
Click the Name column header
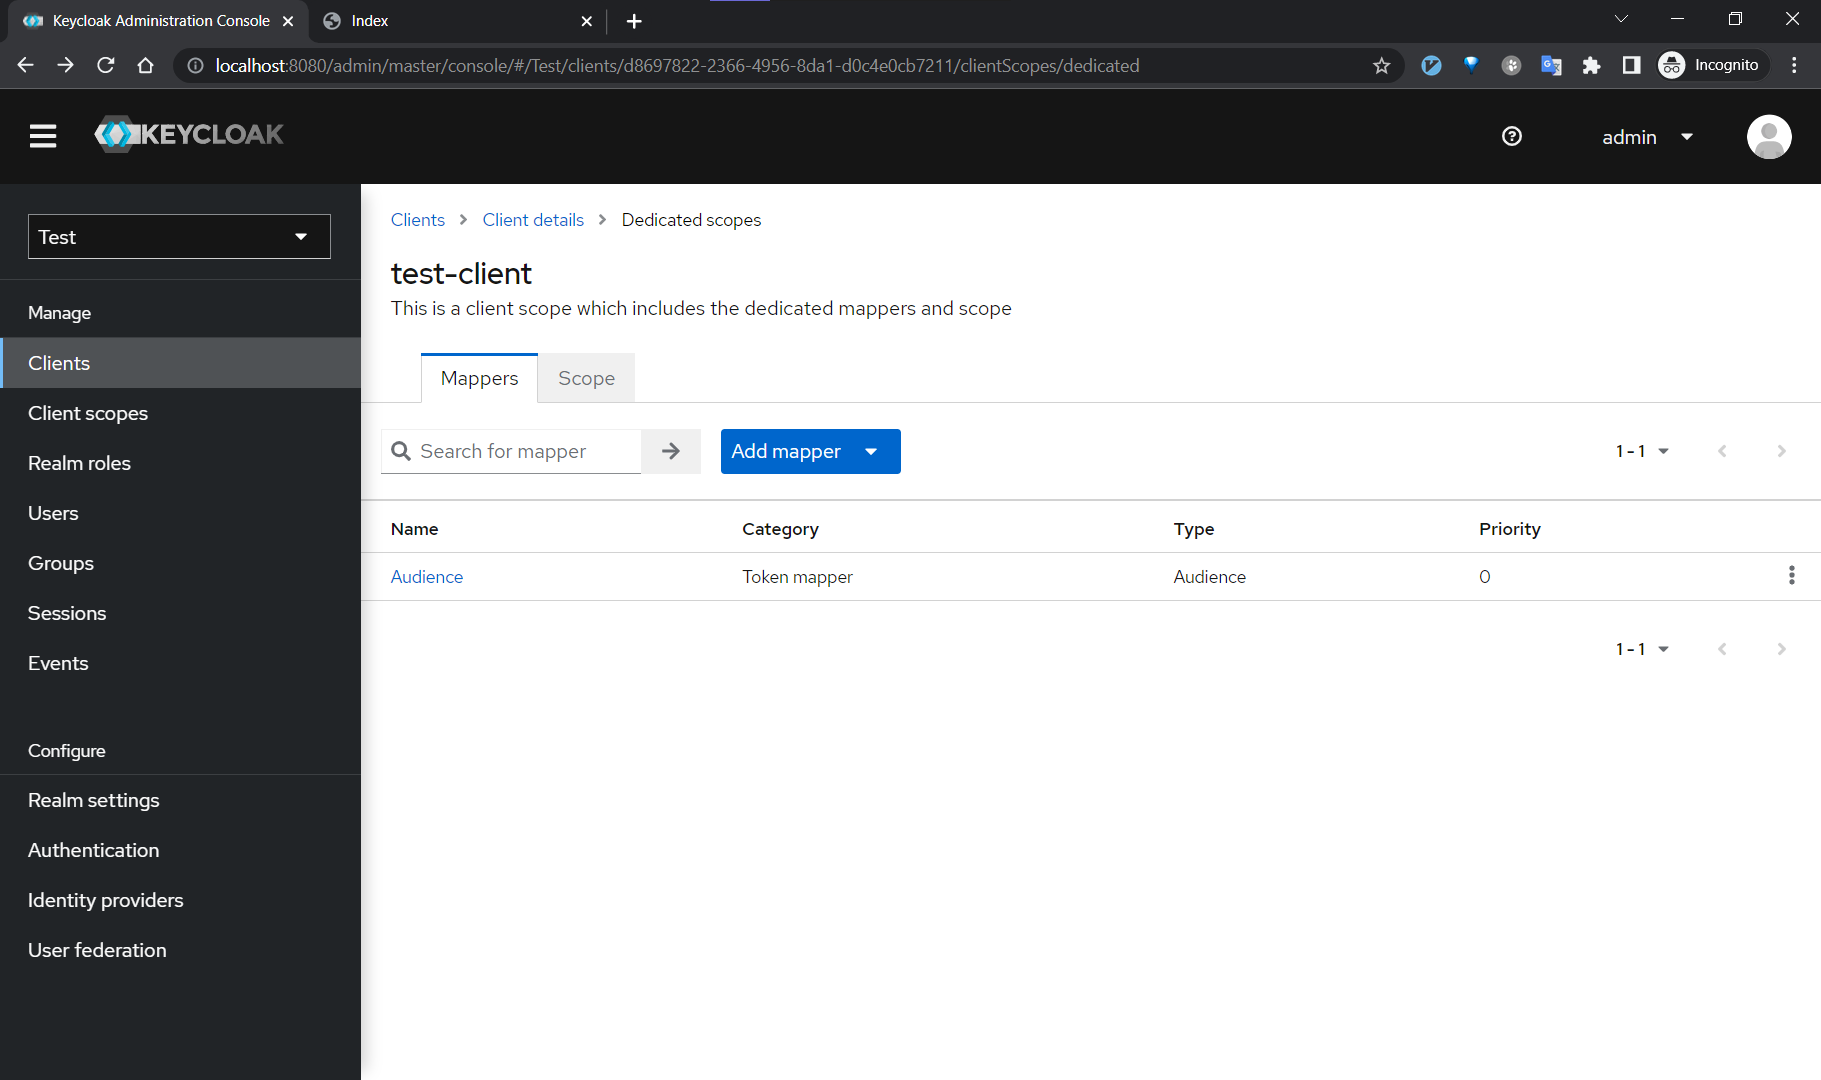pyautogui.click(x=415, y=529)
